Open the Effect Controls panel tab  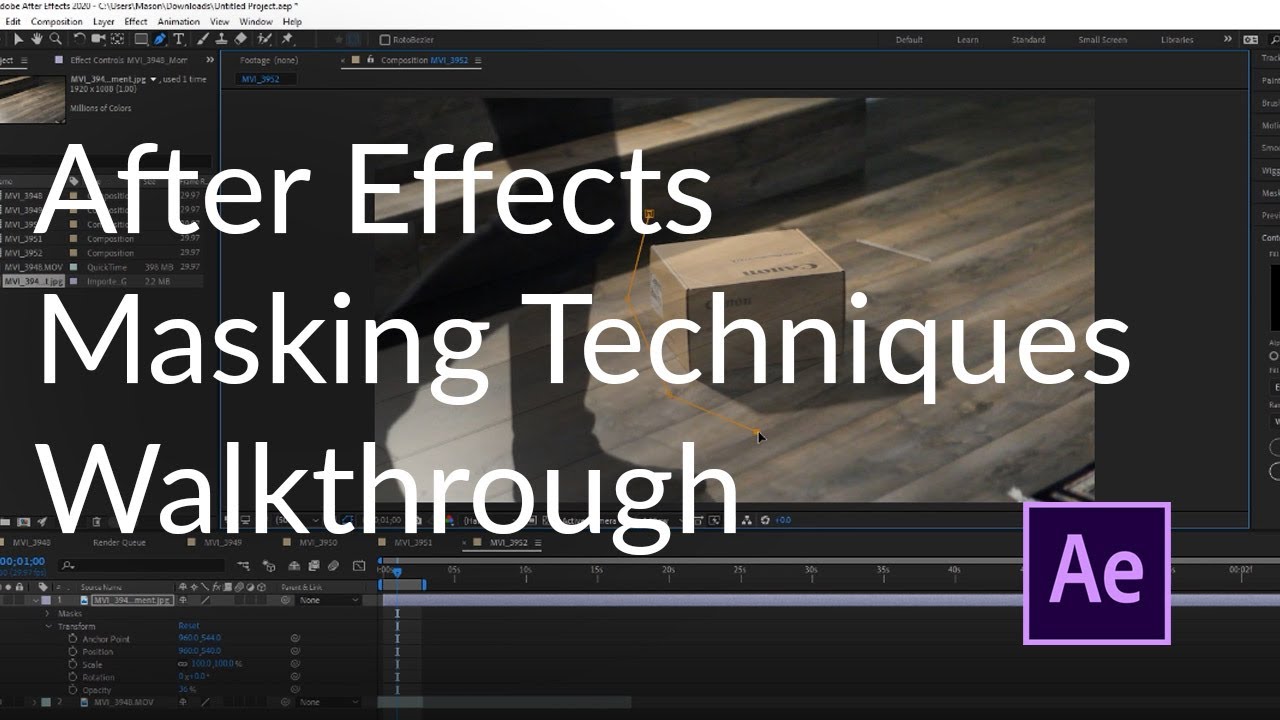130,60
